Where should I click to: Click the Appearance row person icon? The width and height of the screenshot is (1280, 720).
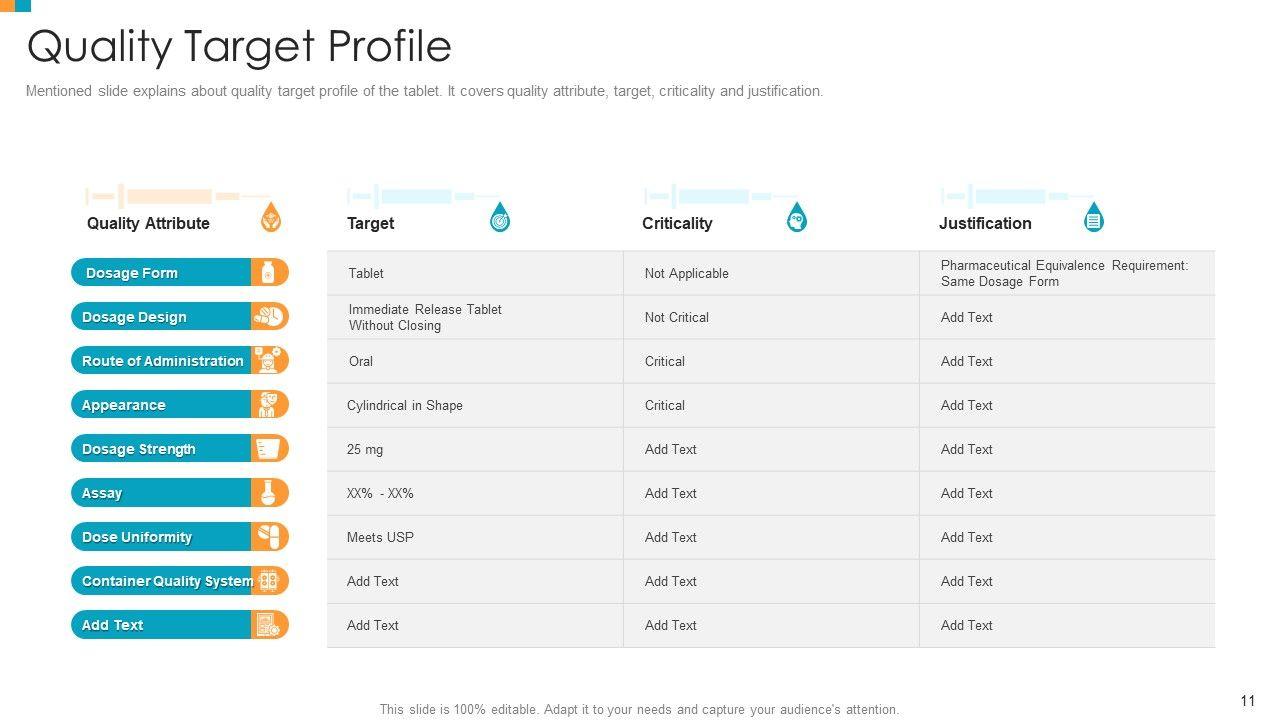[x=268, y=404]
